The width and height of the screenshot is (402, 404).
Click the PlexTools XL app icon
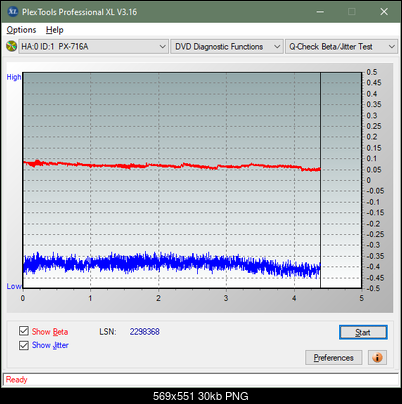tap(12, 12)
